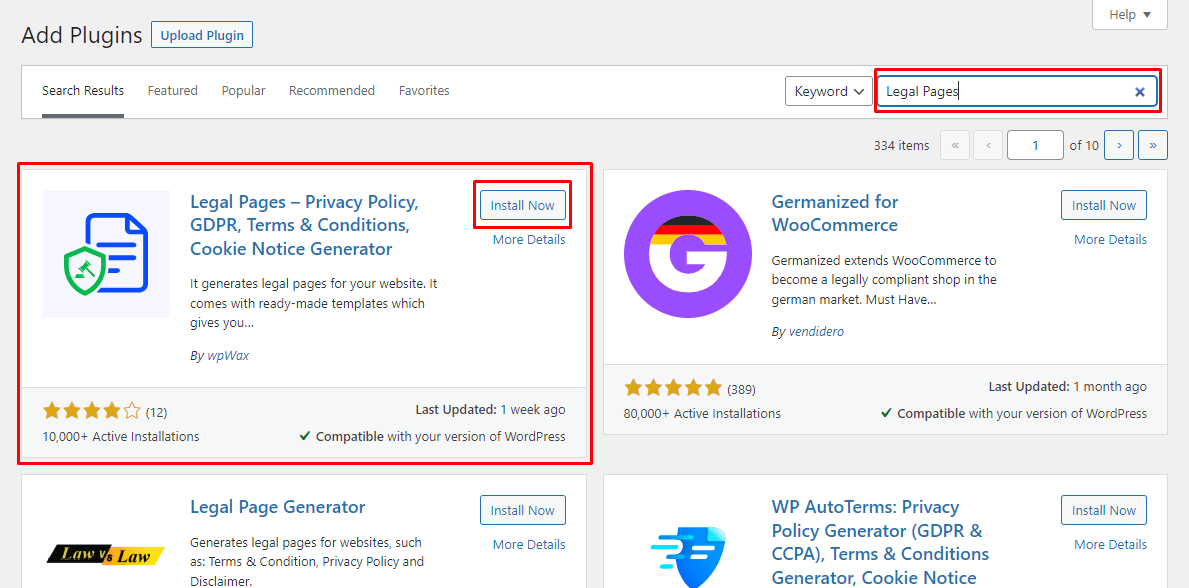Image resolution: width=1189 pixels, height=588 pixels.
Task: Open the Keyword search type dropdown
Action: (x=829, y=91)
